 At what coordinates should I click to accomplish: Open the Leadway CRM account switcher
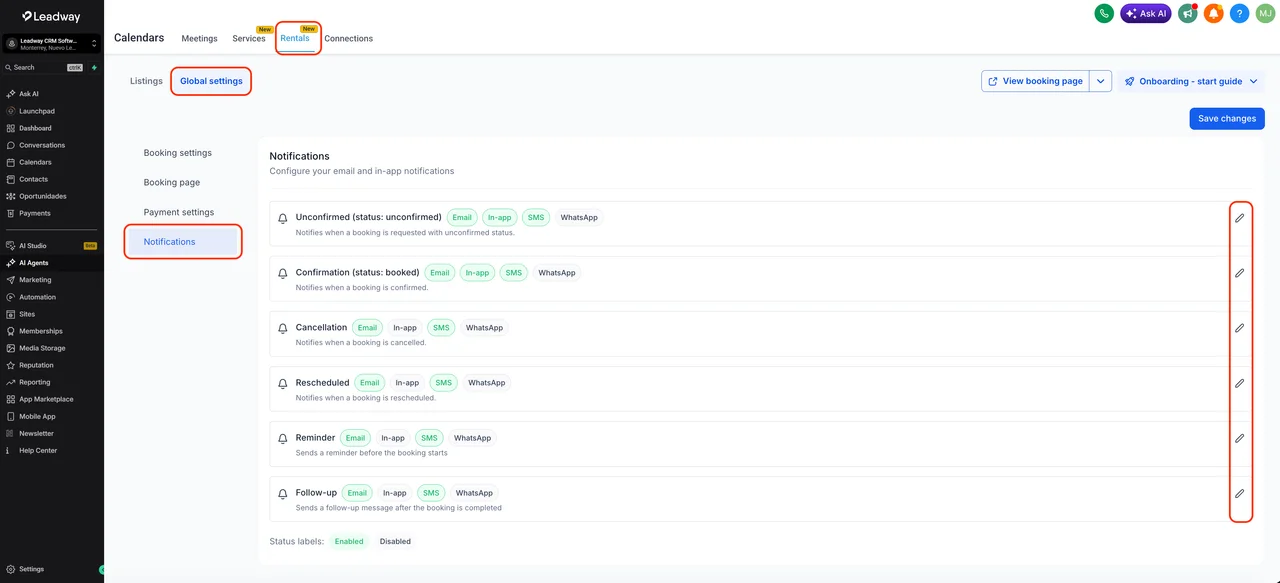pyautogui.click(x=52, y=44)
